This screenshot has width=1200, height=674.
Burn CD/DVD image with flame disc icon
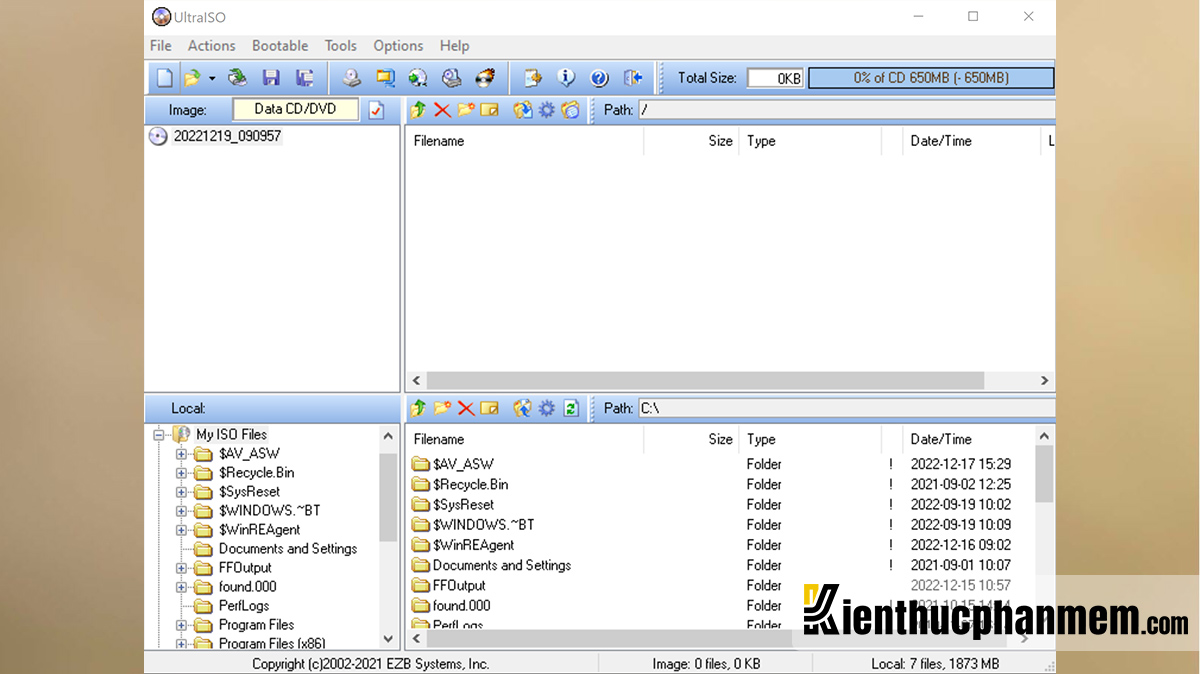pos(485,78)
